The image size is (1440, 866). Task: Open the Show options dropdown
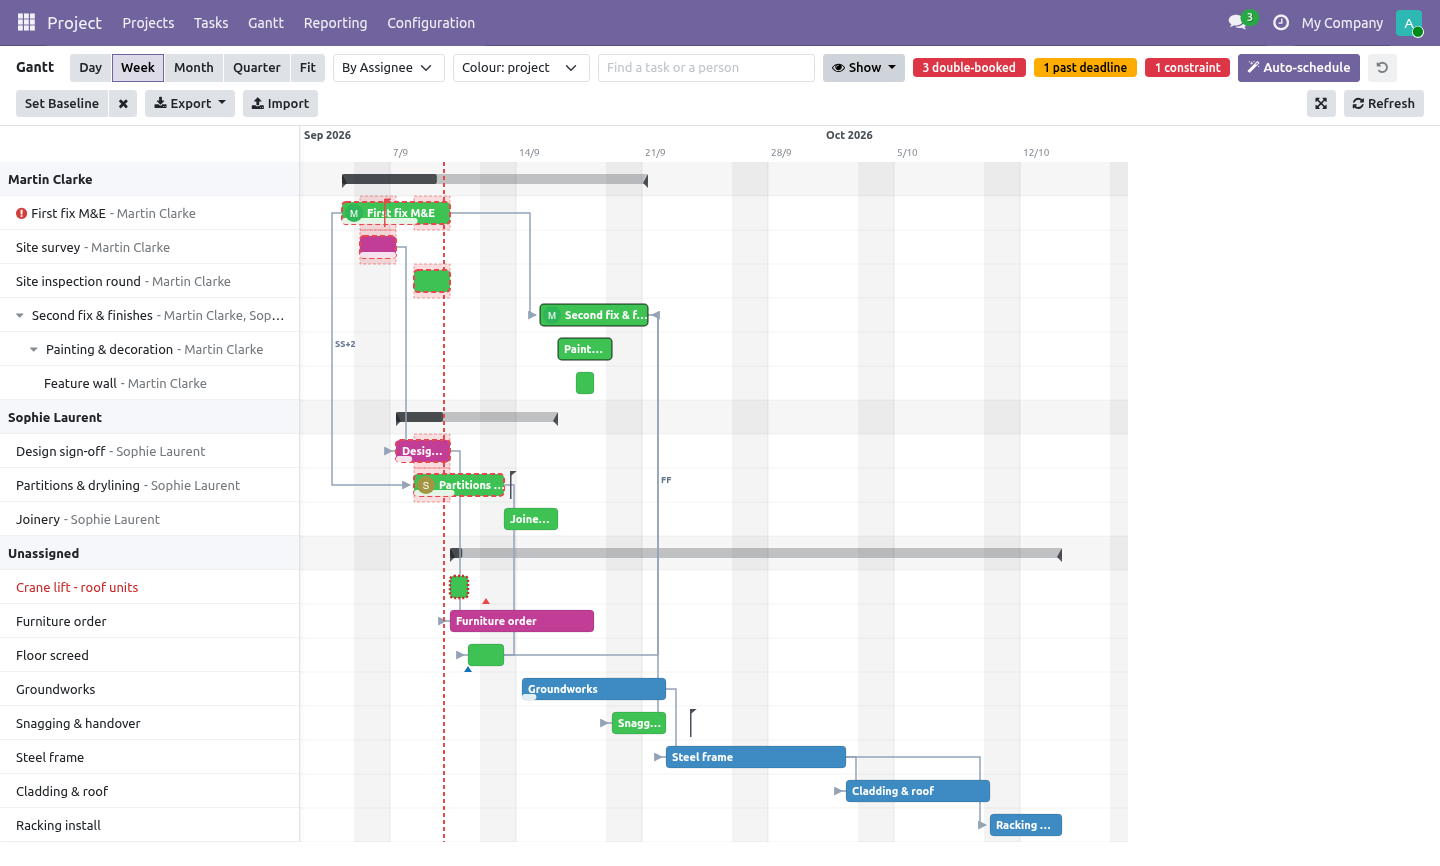coord(864,68)
